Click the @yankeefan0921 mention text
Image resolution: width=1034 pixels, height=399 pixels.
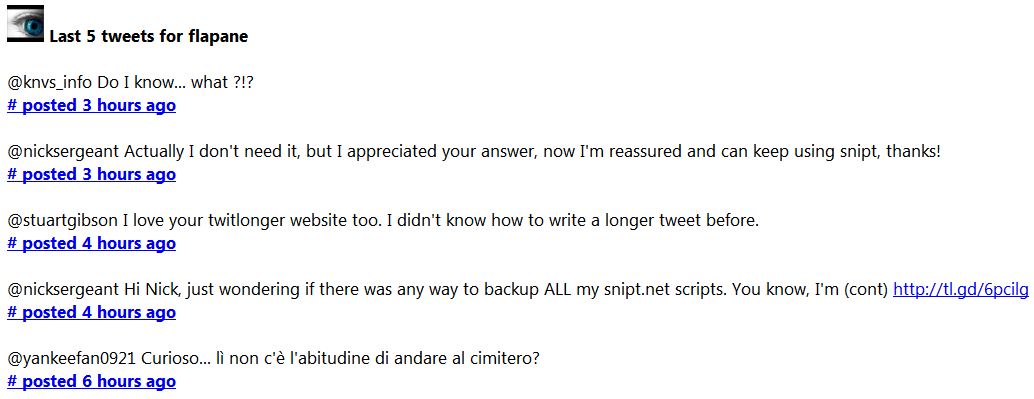pyautogui.click(x=72, y=359)
